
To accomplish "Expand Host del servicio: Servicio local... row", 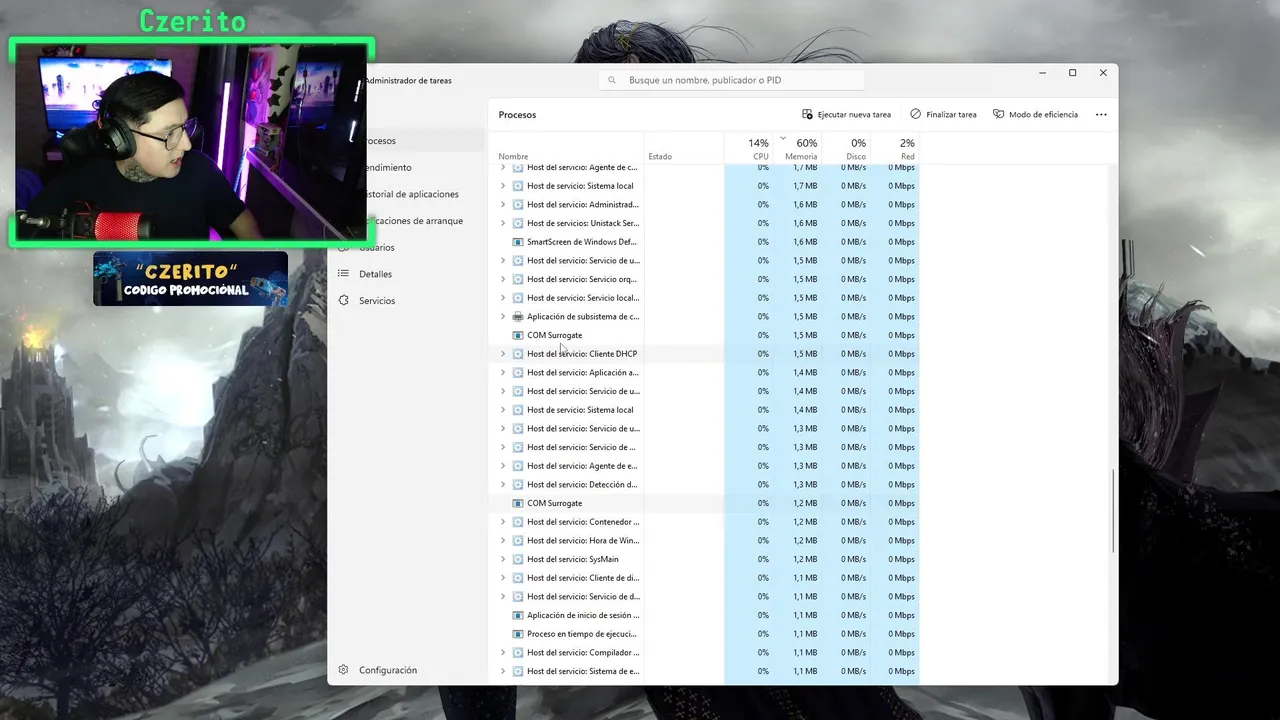I will pyautogui.click(x=503, y=298).
